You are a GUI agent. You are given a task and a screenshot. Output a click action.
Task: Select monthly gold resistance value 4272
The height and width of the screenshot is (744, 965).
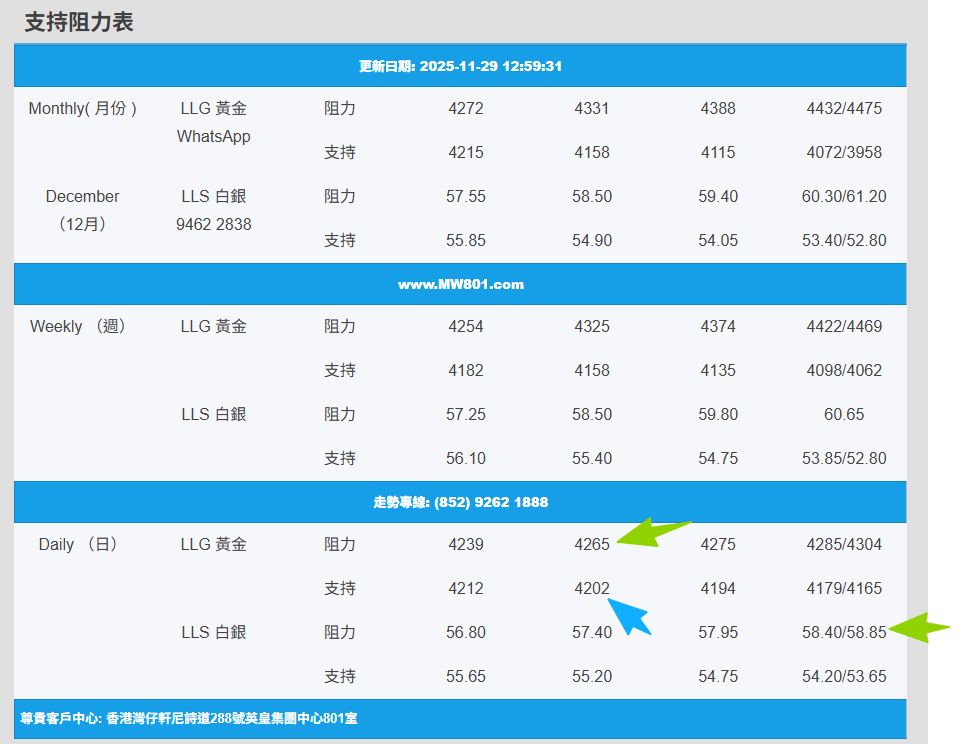(x=465, y=108)
